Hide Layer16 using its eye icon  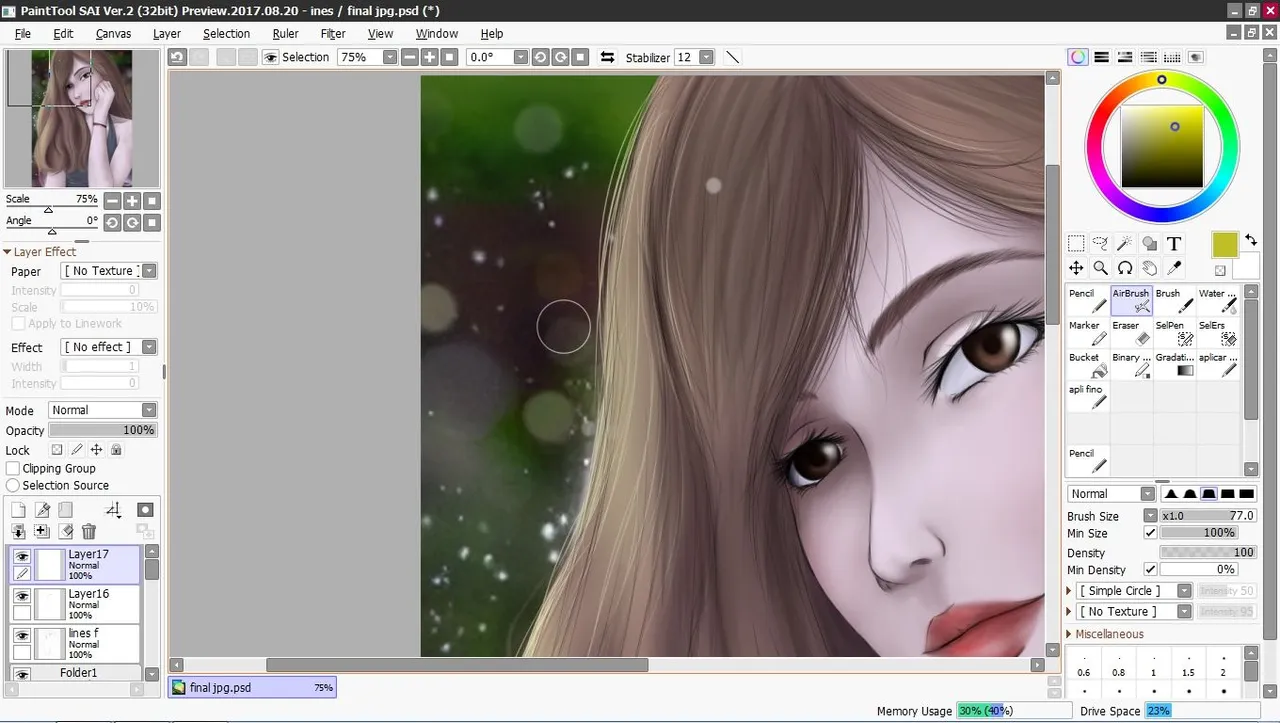click(x=21, y=596)
